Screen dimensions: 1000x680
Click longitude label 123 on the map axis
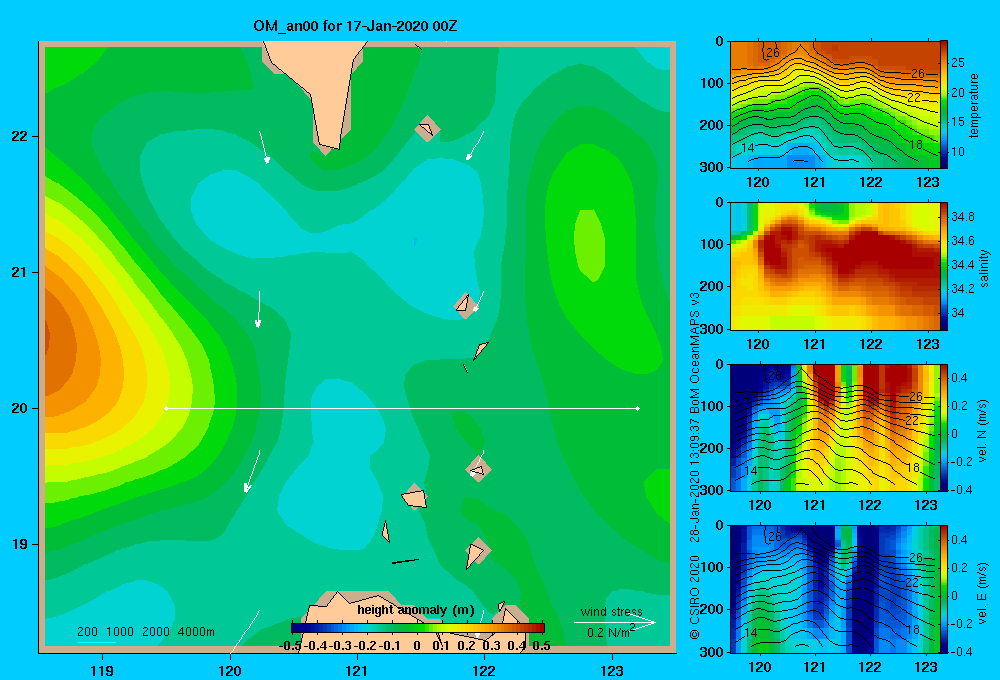(x=612, y=670)
